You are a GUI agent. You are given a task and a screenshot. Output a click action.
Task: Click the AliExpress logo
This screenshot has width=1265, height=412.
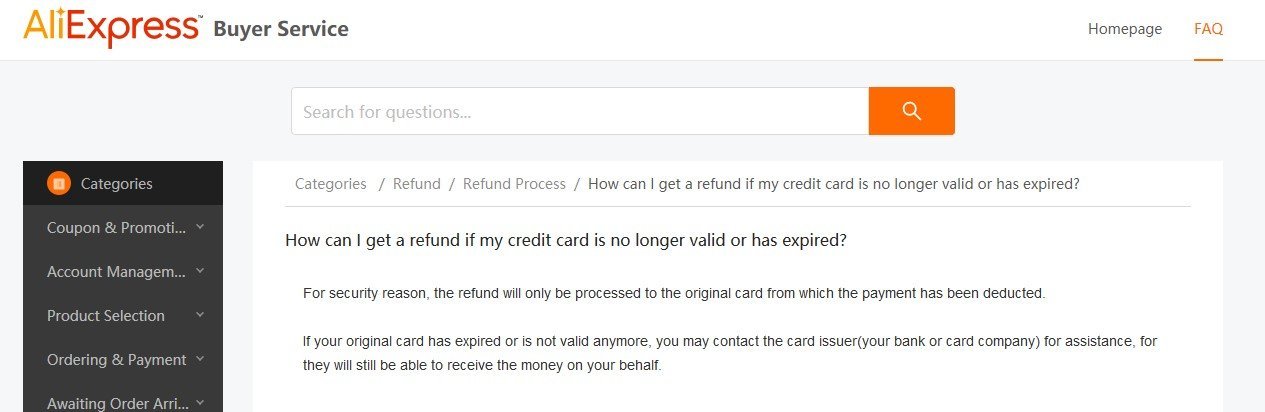tap(110, 28)
